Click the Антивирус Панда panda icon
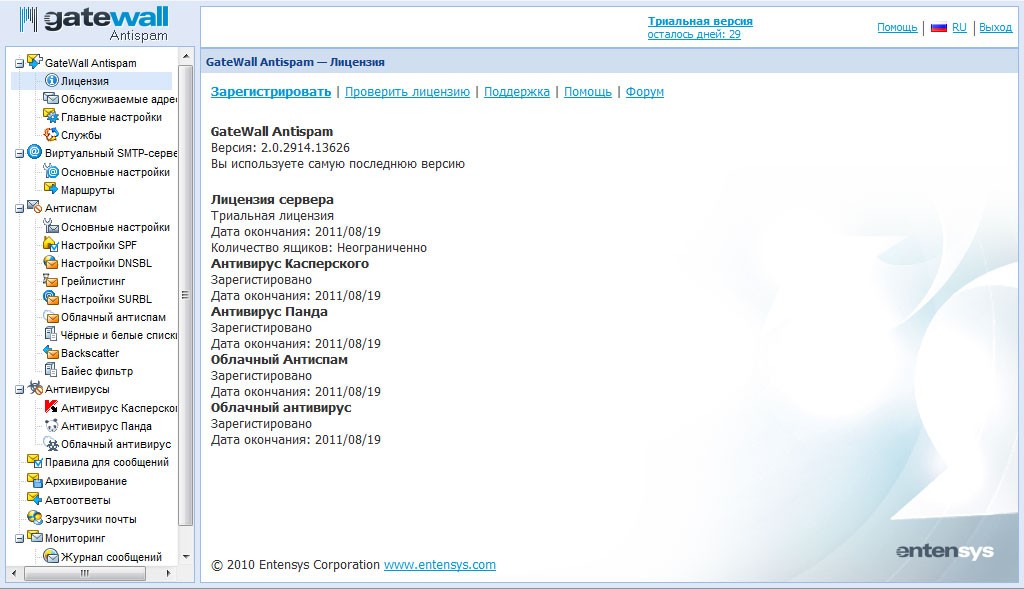 (51, 425)
